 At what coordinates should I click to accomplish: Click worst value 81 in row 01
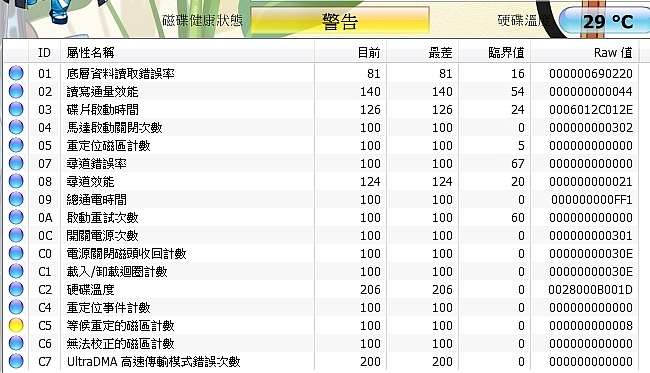[446, 74]
